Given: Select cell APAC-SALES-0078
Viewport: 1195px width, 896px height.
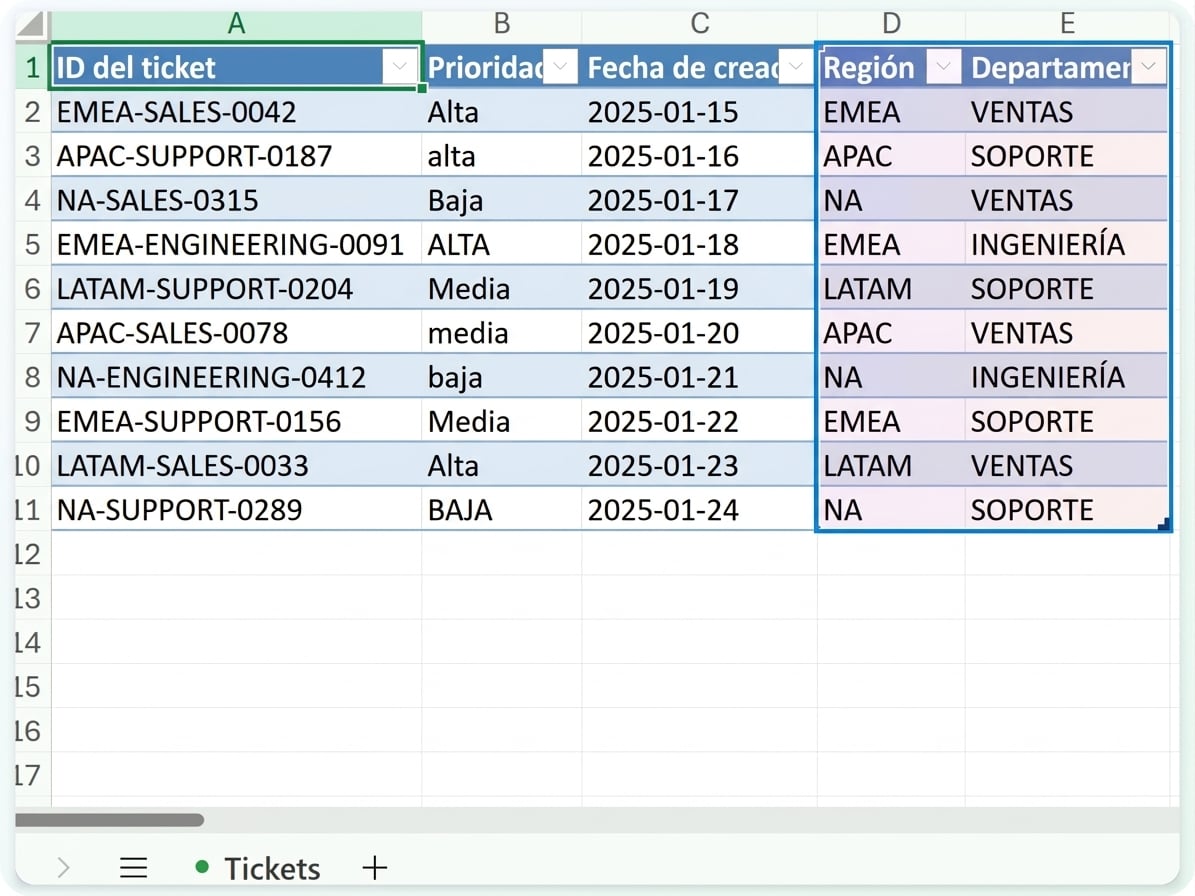Looking at the screenshot, I should tap(236, 333).
